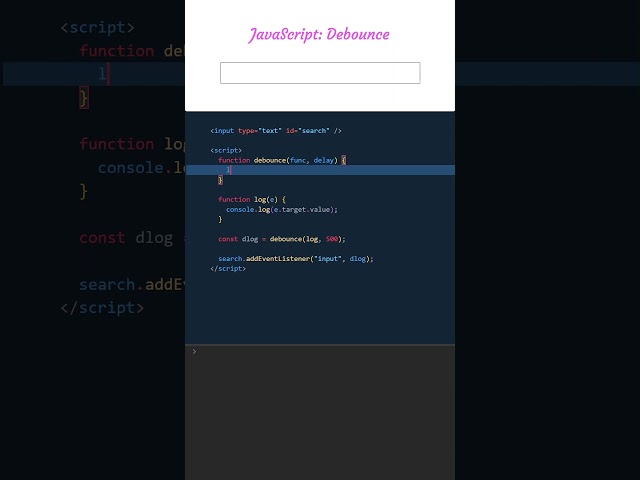Click the closing brace of debounce function
Viewport: 640px width, 480px height.
point(220,180)
